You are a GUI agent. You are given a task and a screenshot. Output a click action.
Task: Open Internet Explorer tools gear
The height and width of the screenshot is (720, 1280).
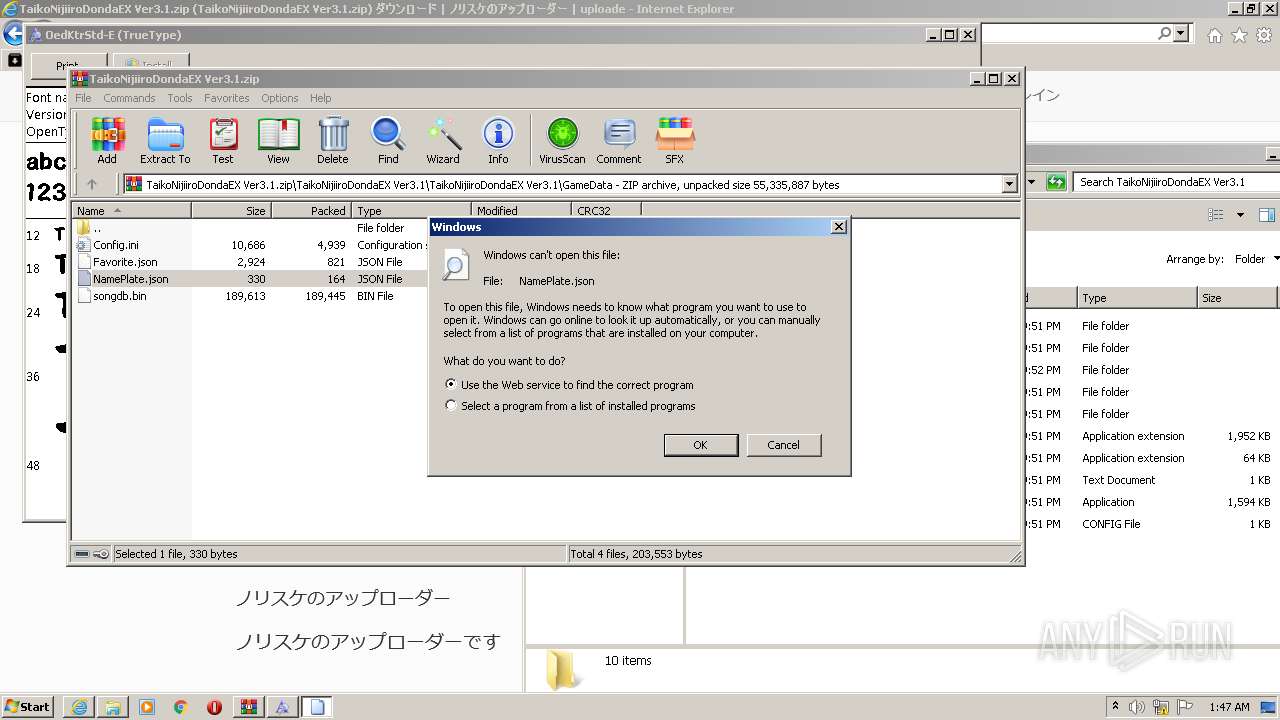click(1264, 35)
